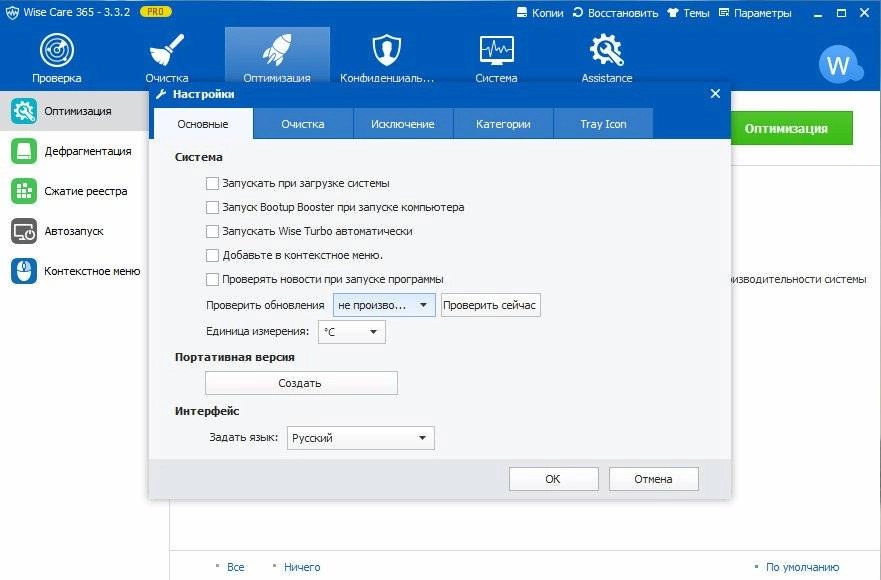Tick Добавьте в контекстное меню checkbox
This screenshot has height=580, width=881.
(x=212, y=255)
